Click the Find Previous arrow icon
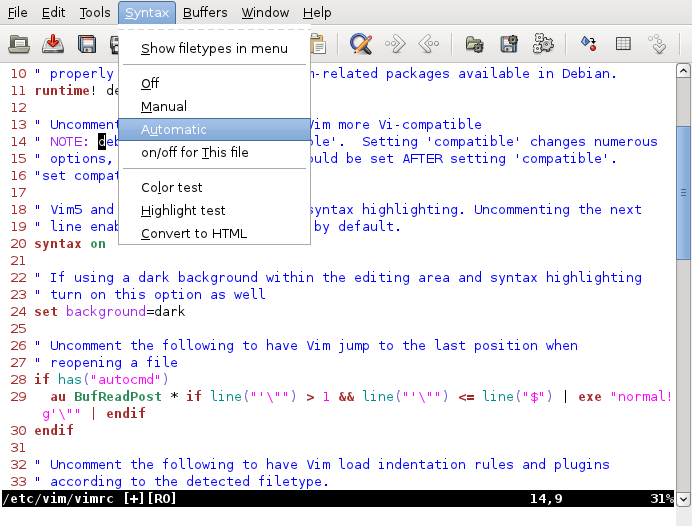This screenshot has width=692, height=526. [x=428, y=44]
